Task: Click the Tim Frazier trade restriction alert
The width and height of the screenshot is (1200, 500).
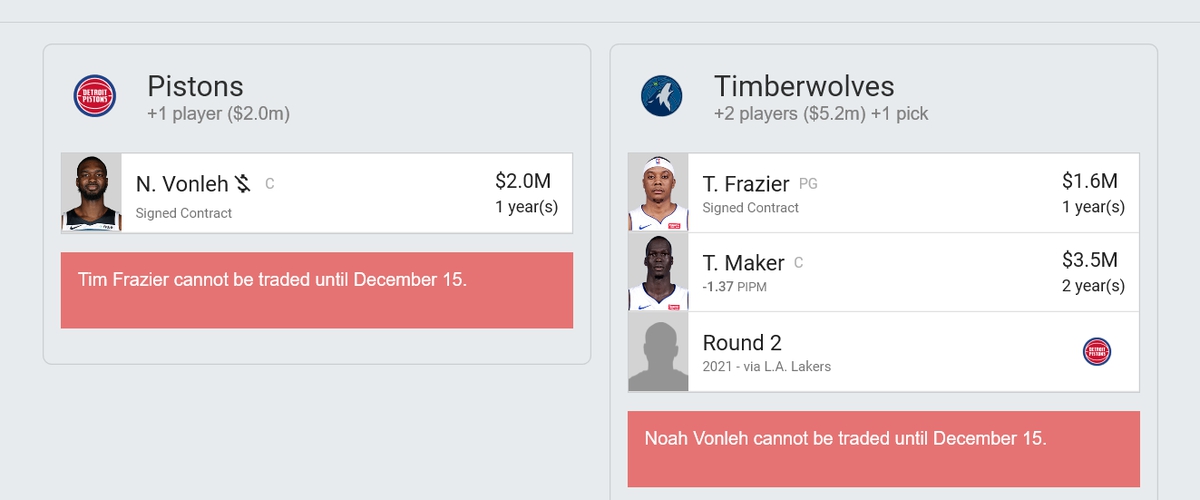Action: [317, 290]
